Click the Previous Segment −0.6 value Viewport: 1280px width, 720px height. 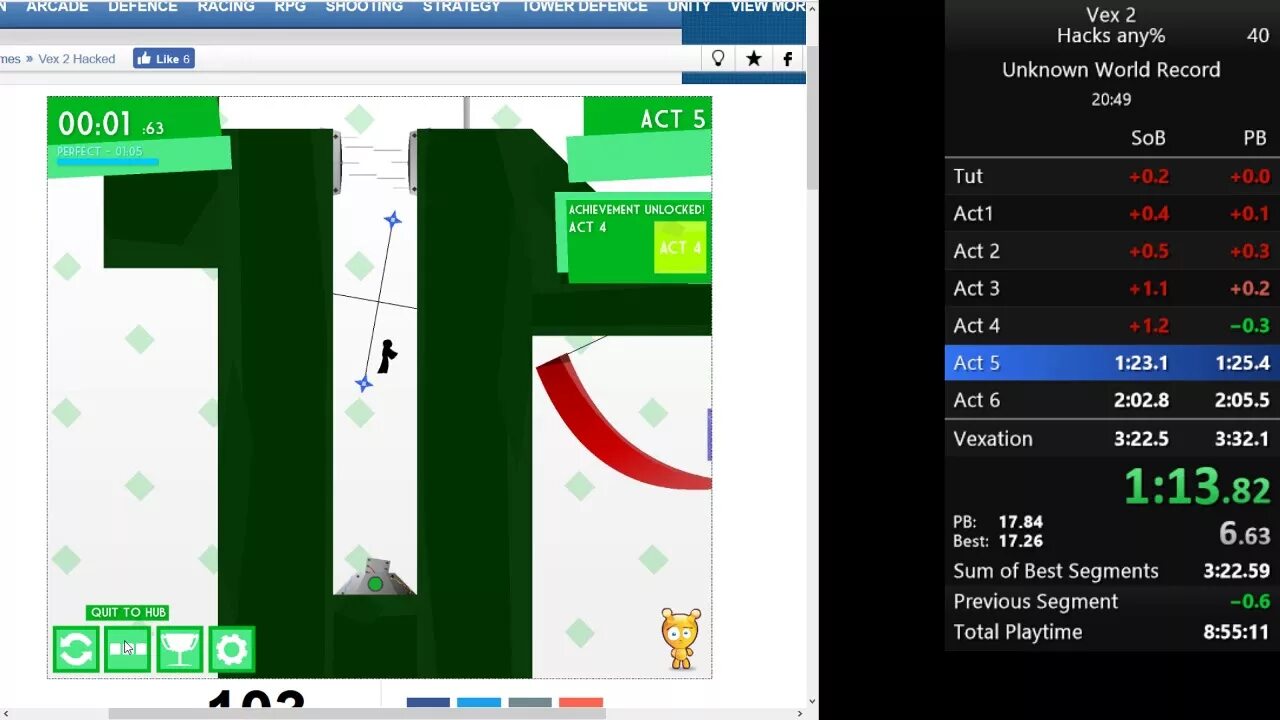click(x=1249, y=601)
